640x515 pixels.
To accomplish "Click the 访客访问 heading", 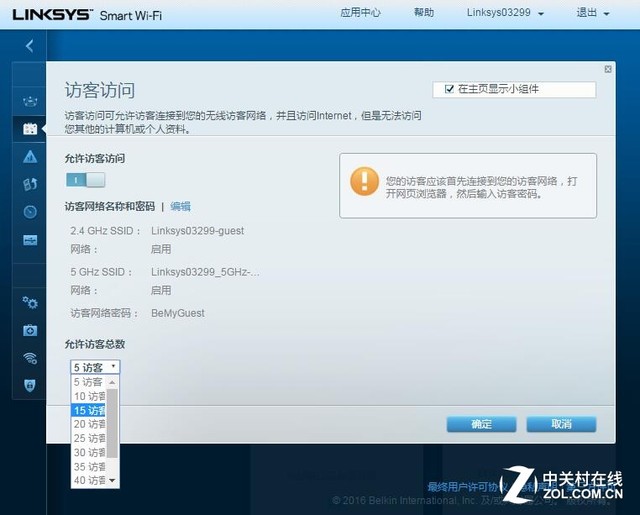I will (100, 90).
